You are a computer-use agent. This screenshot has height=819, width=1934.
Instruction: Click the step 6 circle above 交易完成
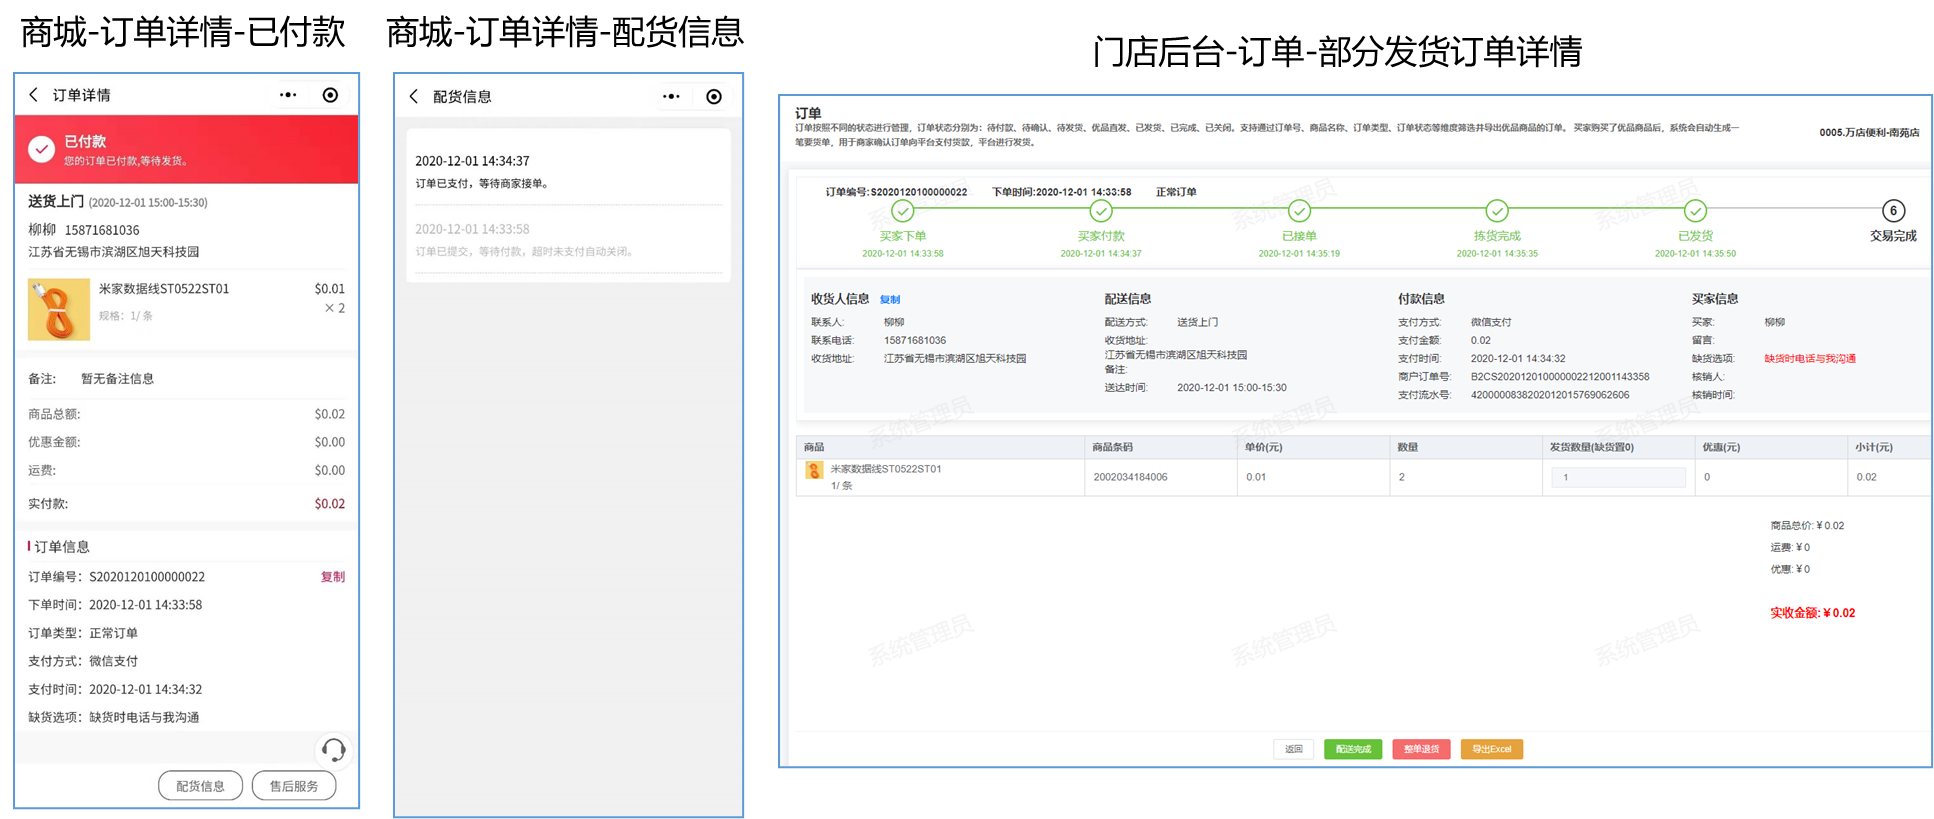(1893, 211)
